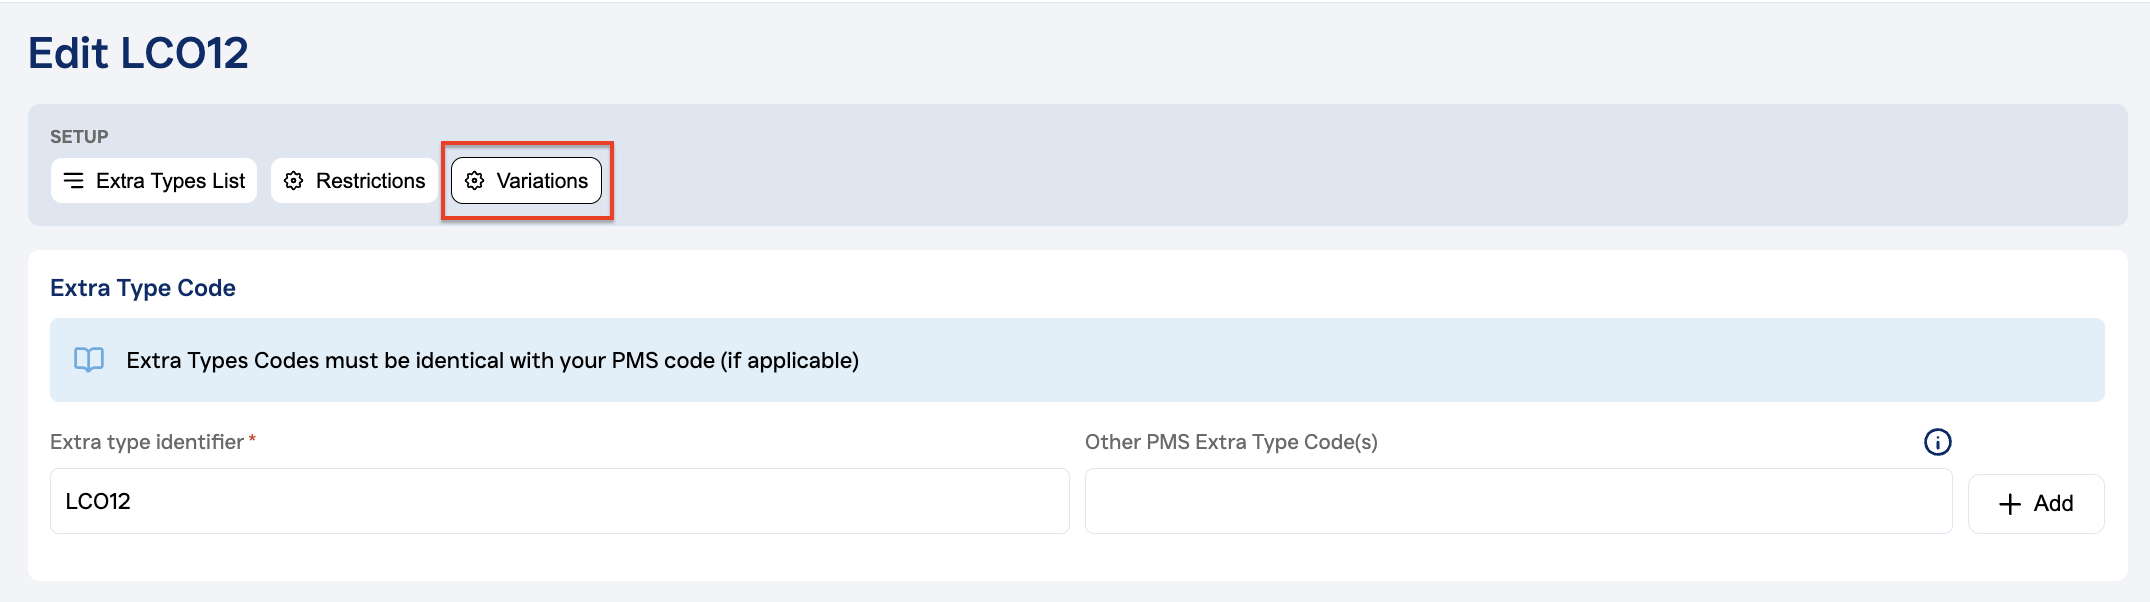Click the red required asterisk
The width and height of the screenshot is (2150, 602).
tap(253, 439)
